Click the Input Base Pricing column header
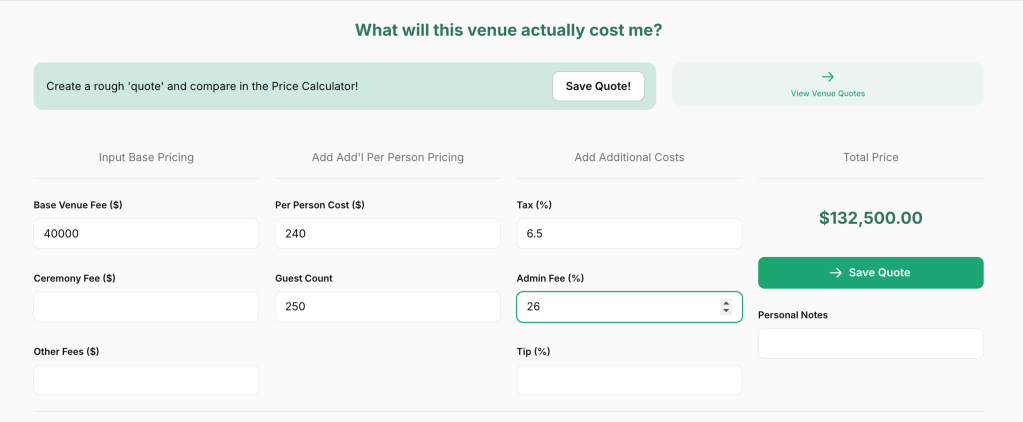 coord(146,157)
